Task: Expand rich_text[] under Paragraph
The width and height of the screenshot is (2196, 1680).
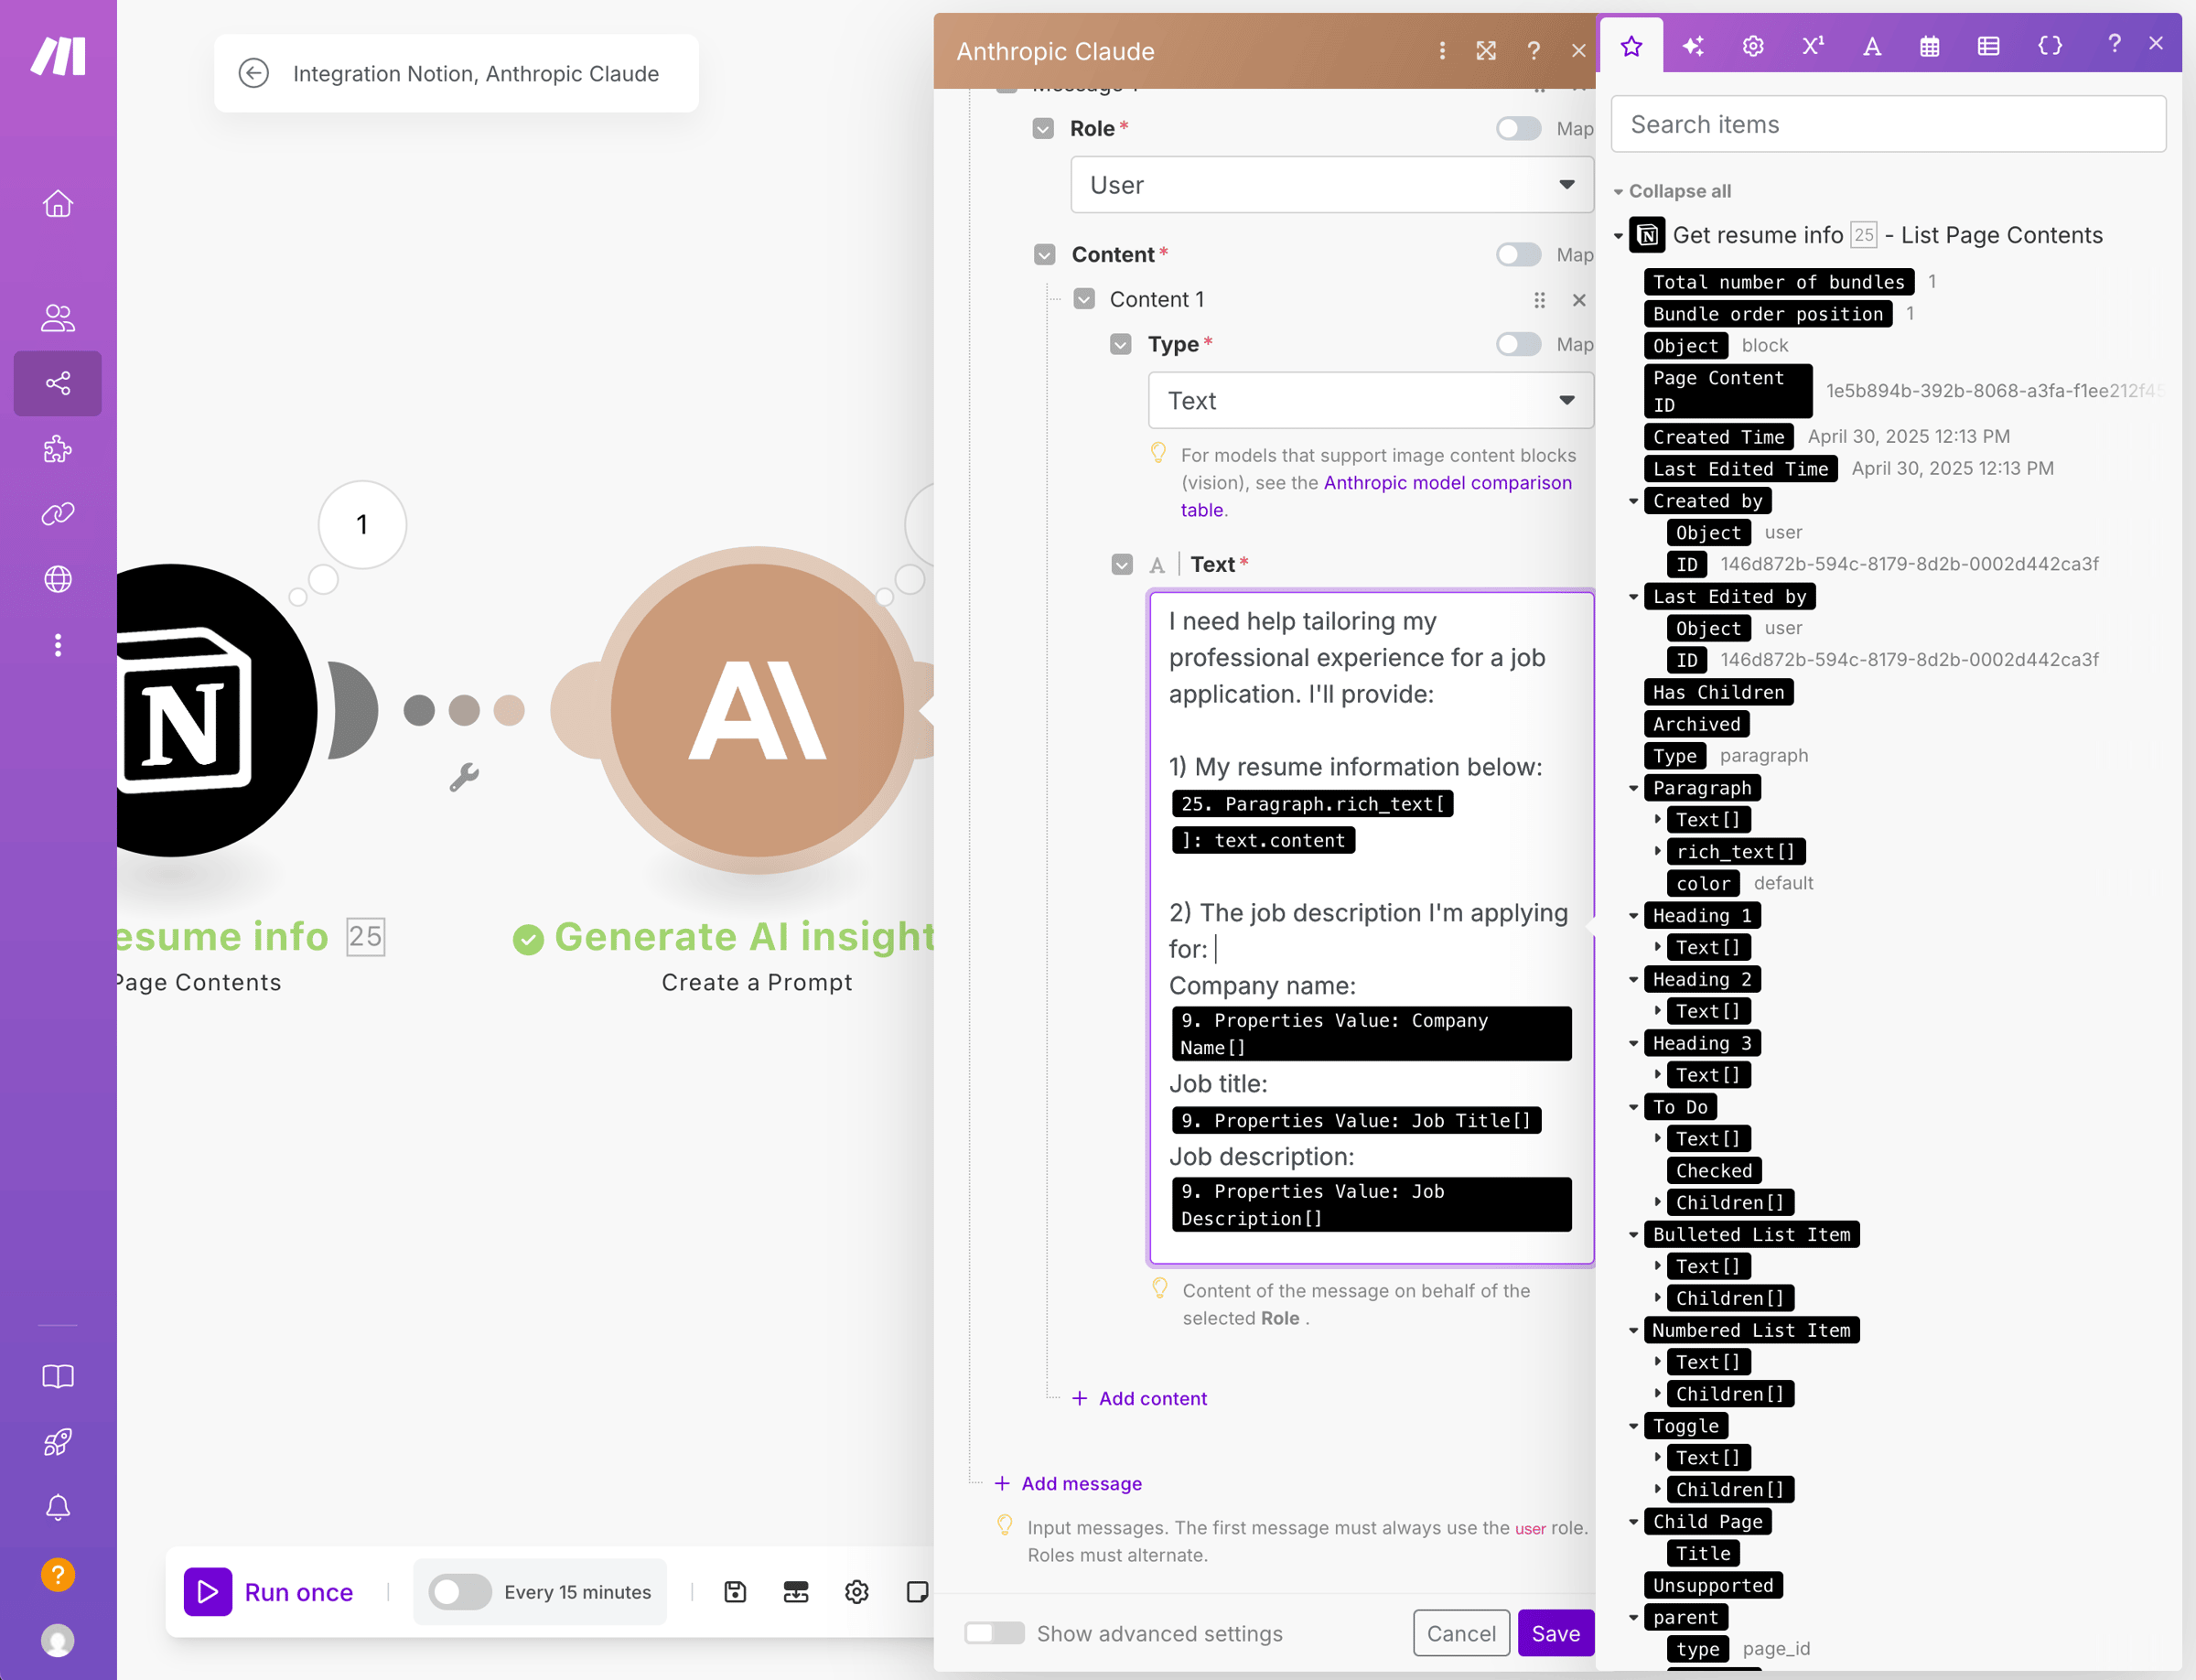Action: click(x=1657, y=851)
